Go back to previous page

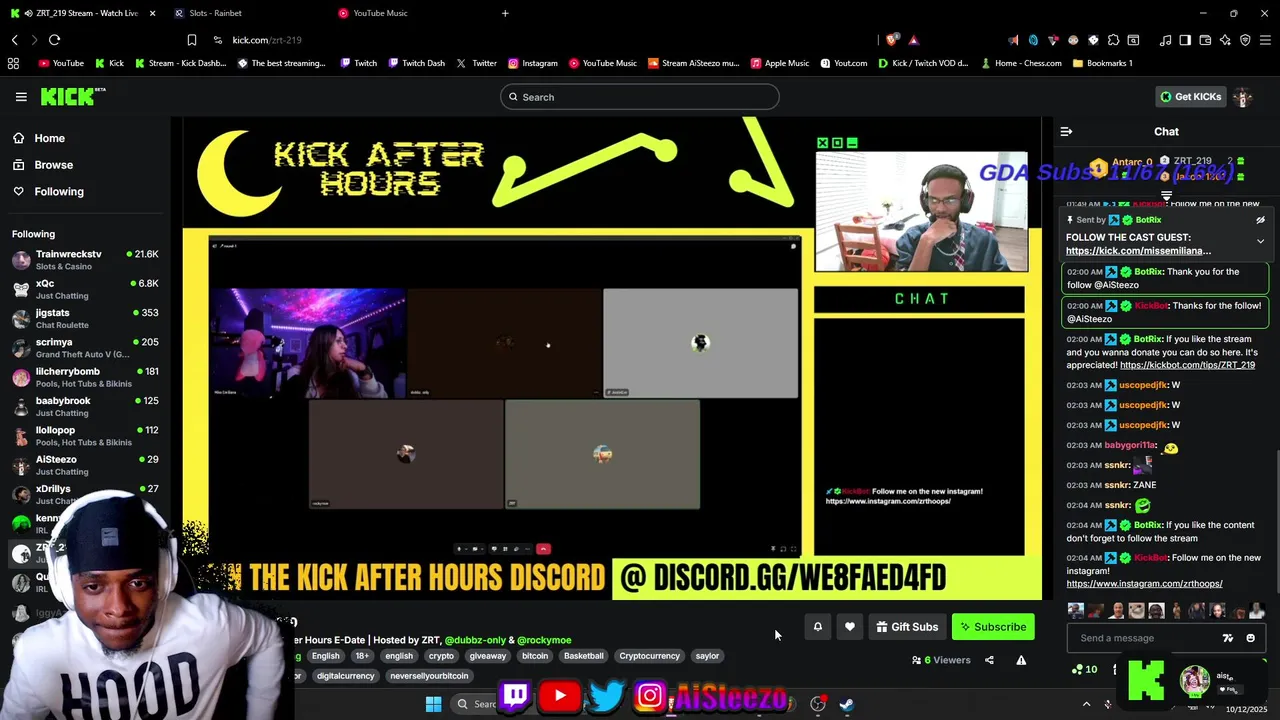tap(14, 40)
